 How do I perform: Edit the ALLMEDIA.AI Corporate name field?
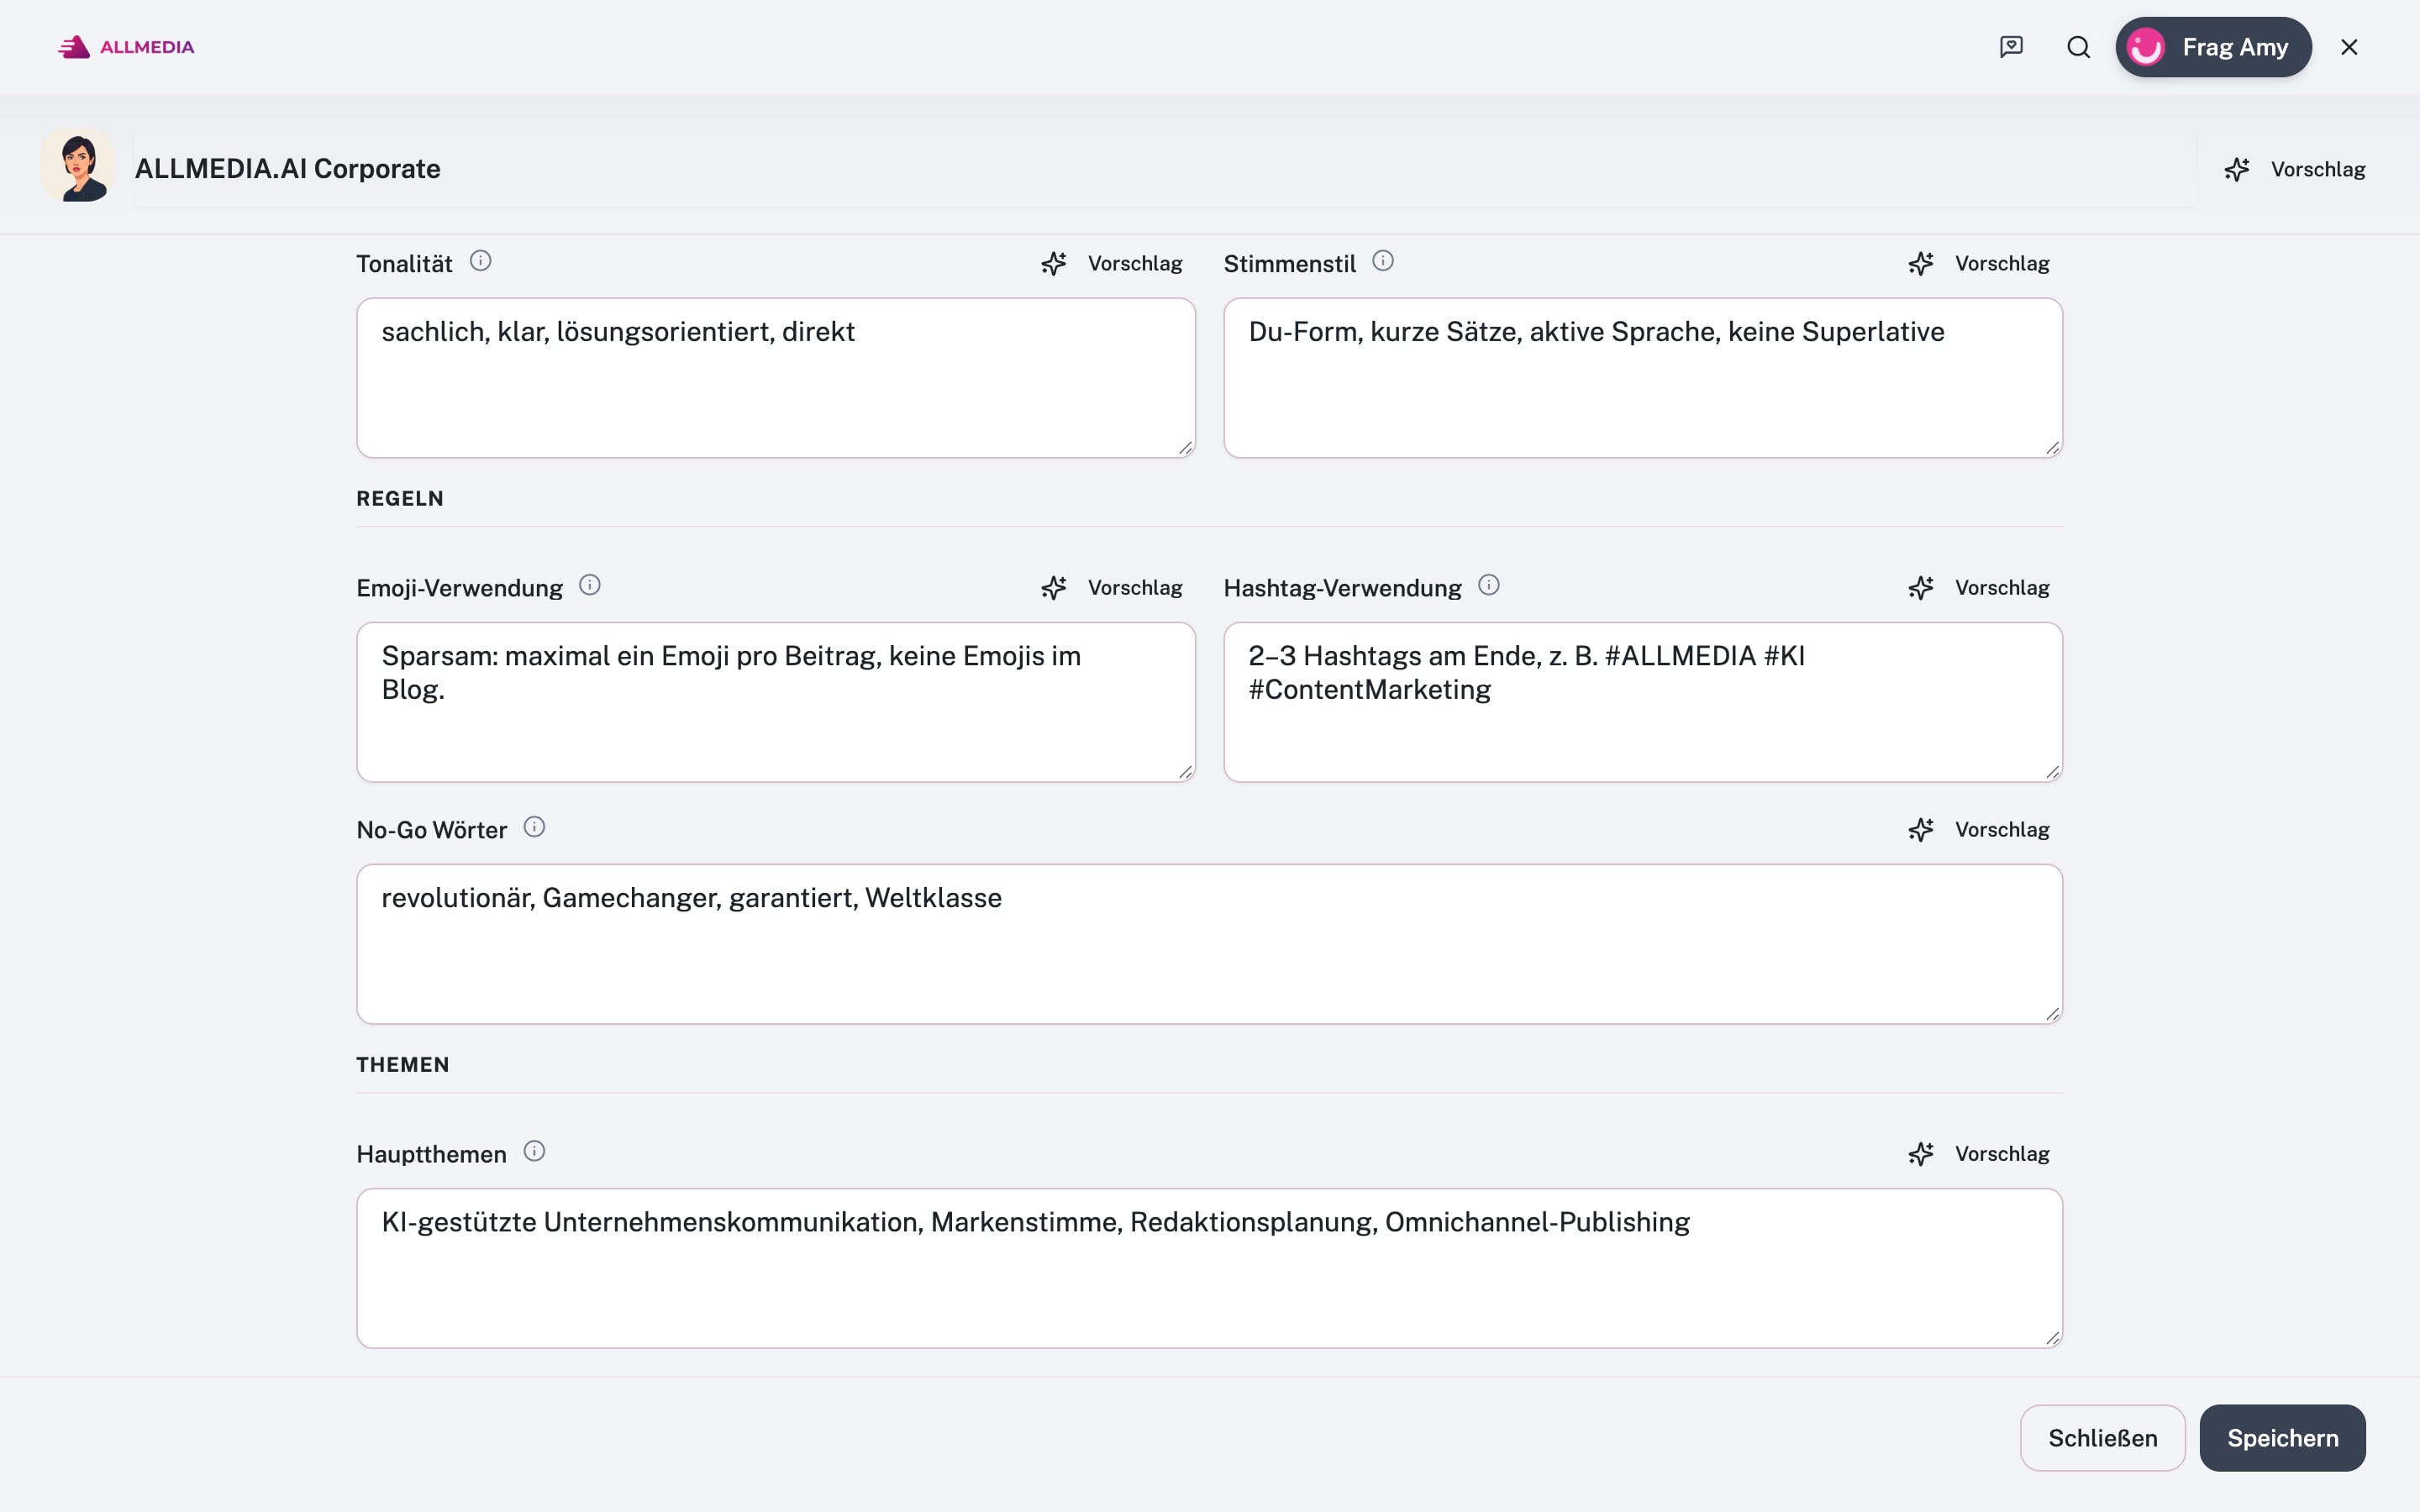(1164, 169)
